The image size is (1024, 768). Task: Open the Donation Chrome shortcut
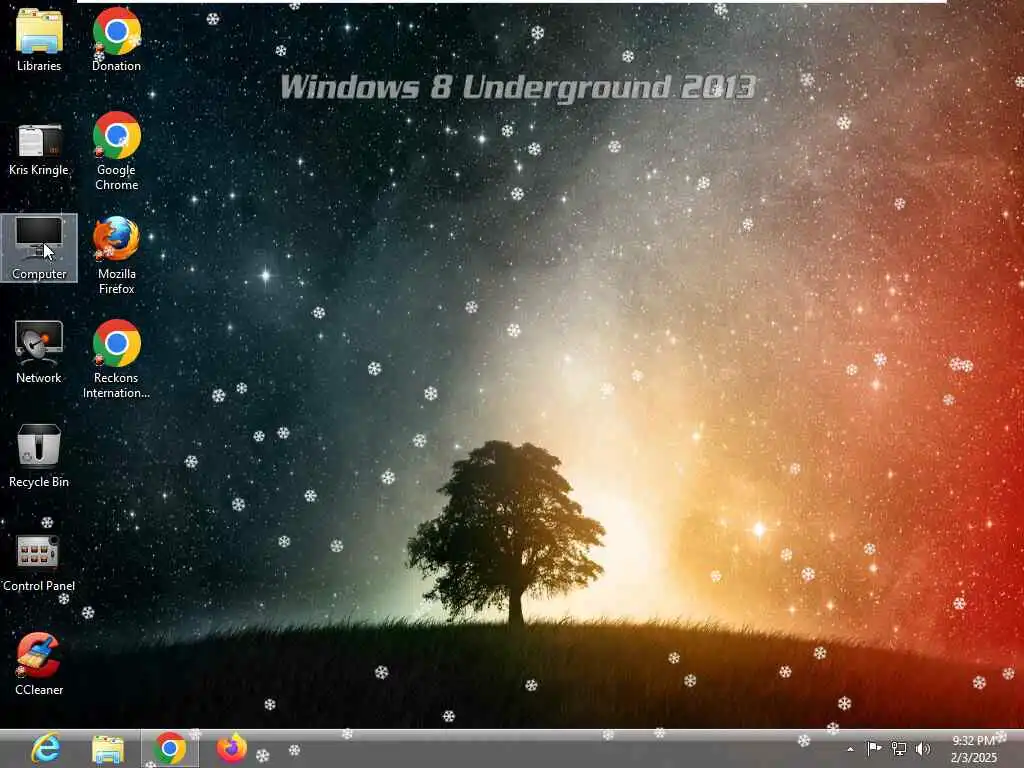point(116,38)
